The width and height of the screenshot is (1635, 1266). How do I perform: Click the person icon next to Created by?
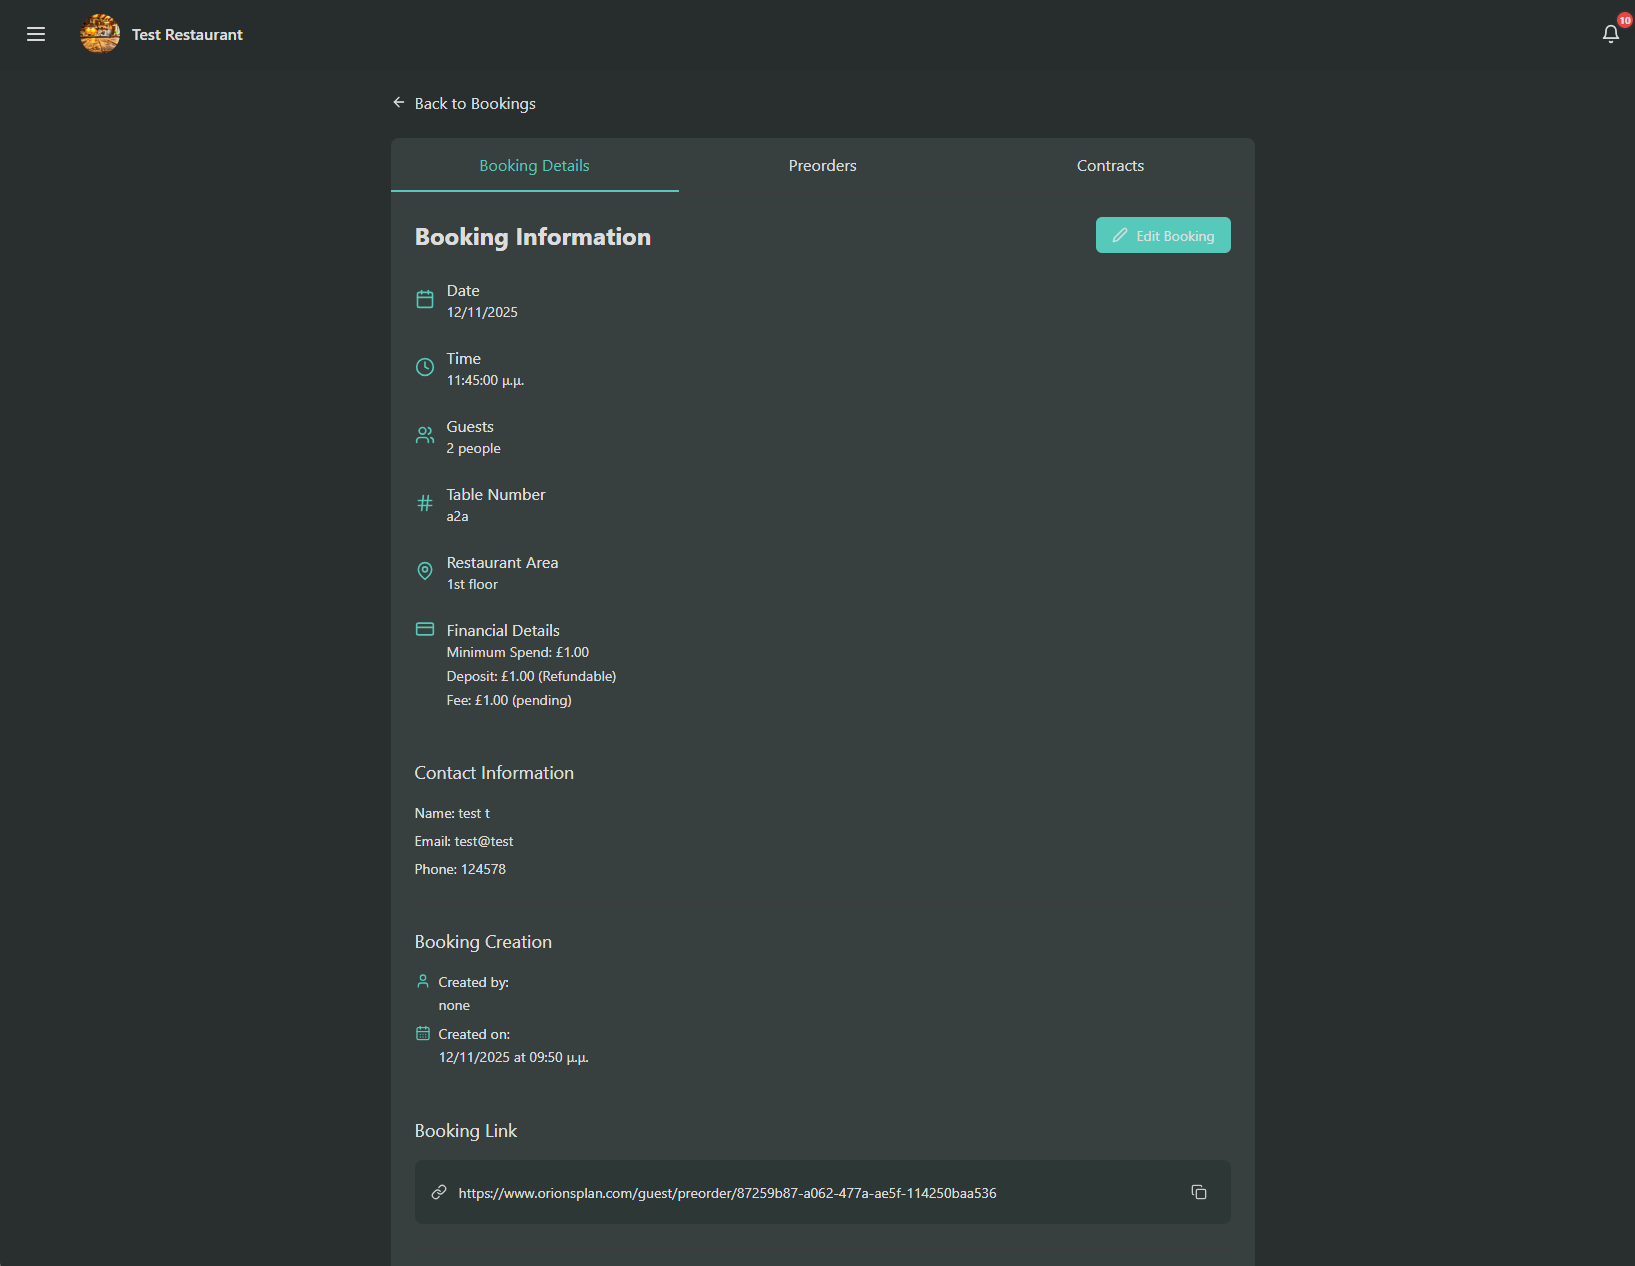pyautogui.click(x=422, y=981)
